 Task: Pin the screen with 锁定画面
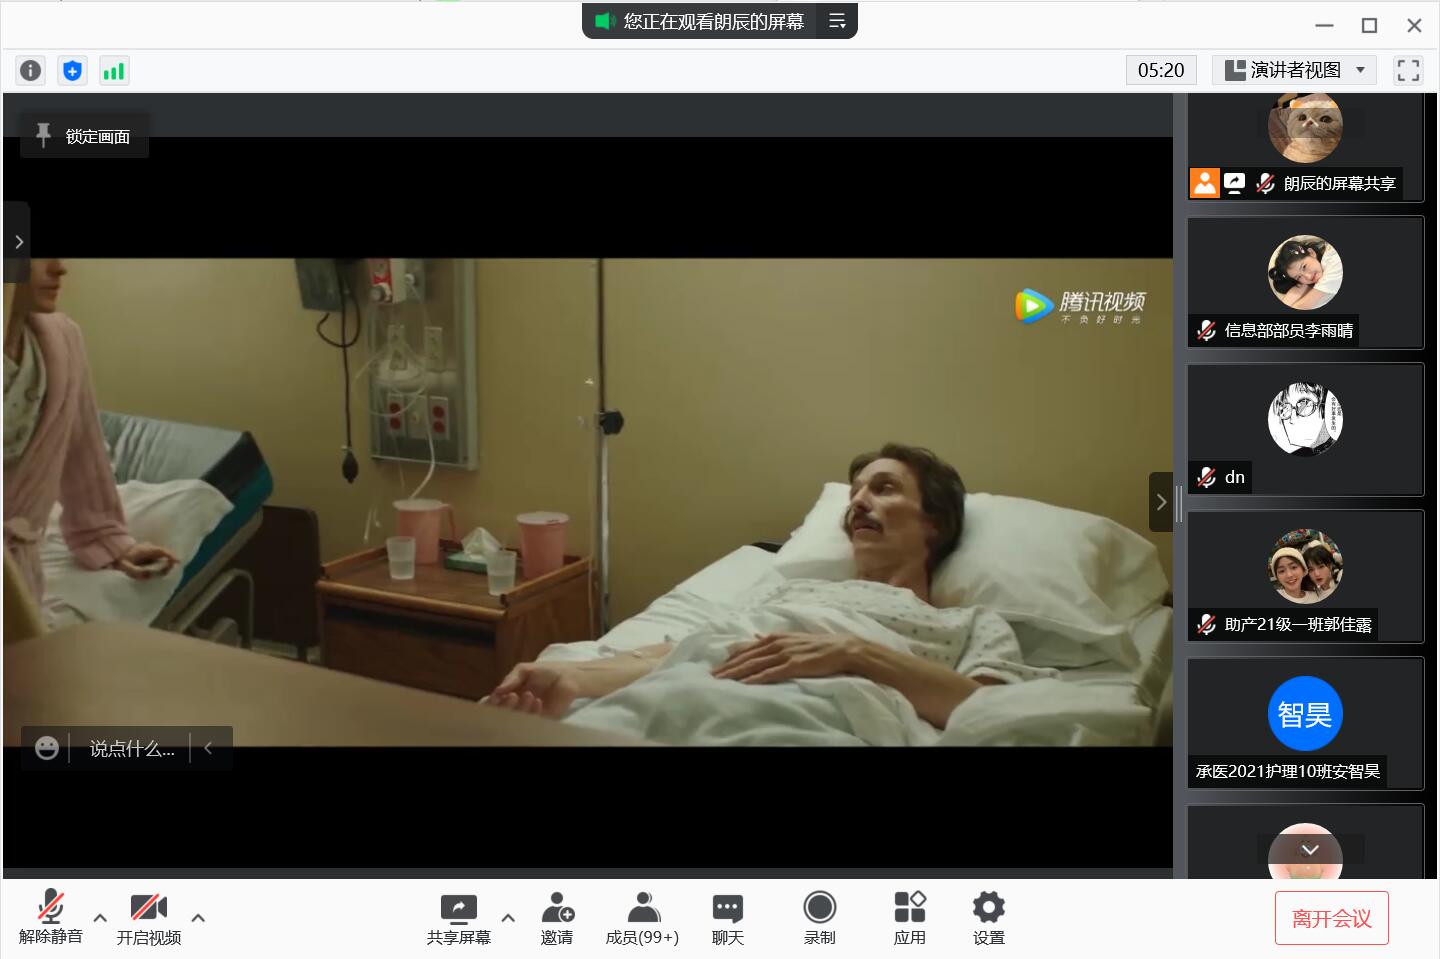[x=85, y=136]
